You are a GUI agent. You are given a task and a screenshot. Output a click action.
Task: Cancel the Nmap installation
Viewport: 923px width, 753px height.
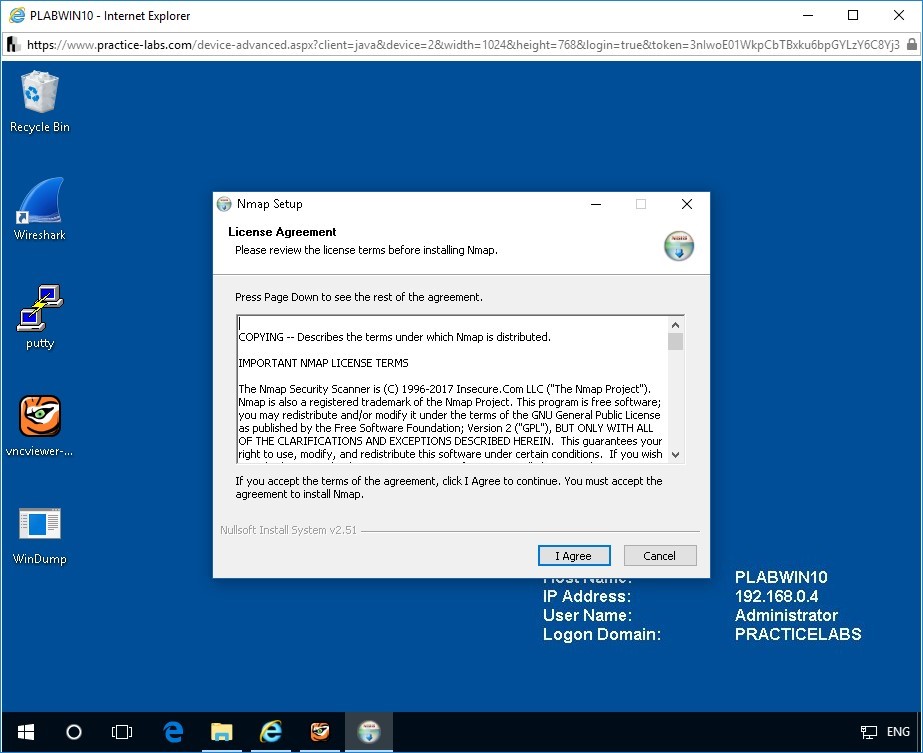(x=660, y=556)
